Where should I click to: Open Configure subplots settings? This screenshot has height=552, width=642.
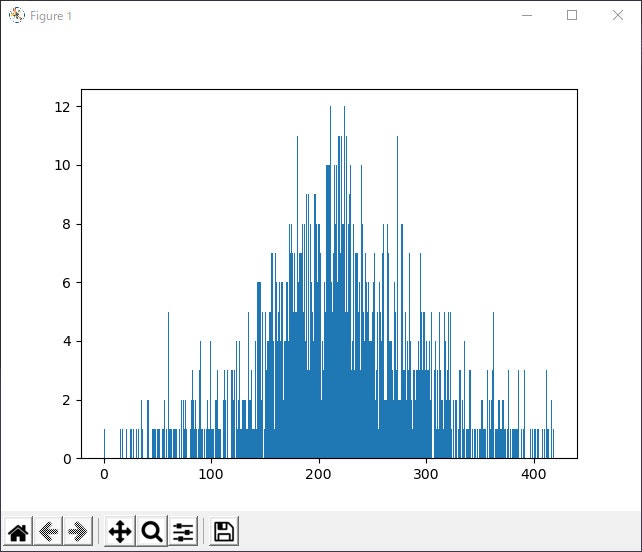[x=183, y=532]
